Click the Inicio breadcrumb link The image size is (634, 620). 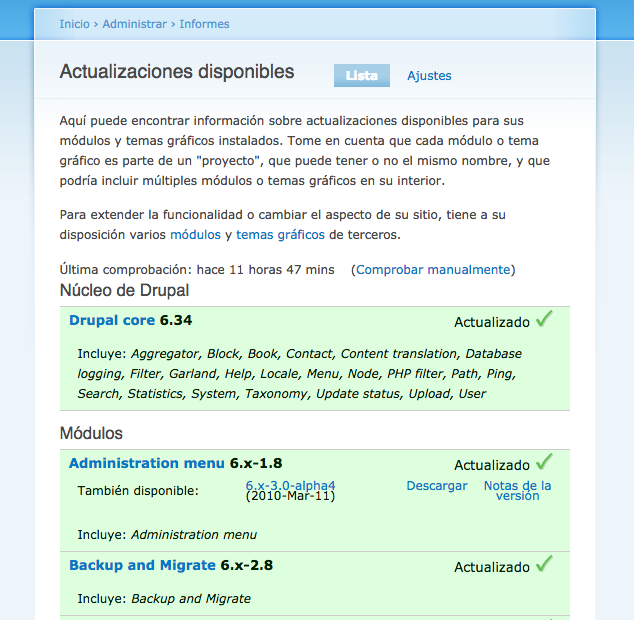[x=74, y=24]
